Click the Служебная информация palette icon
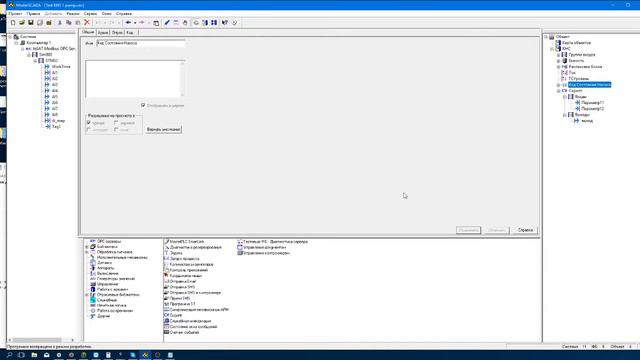The image size is (640, 360). pos(166,321)
